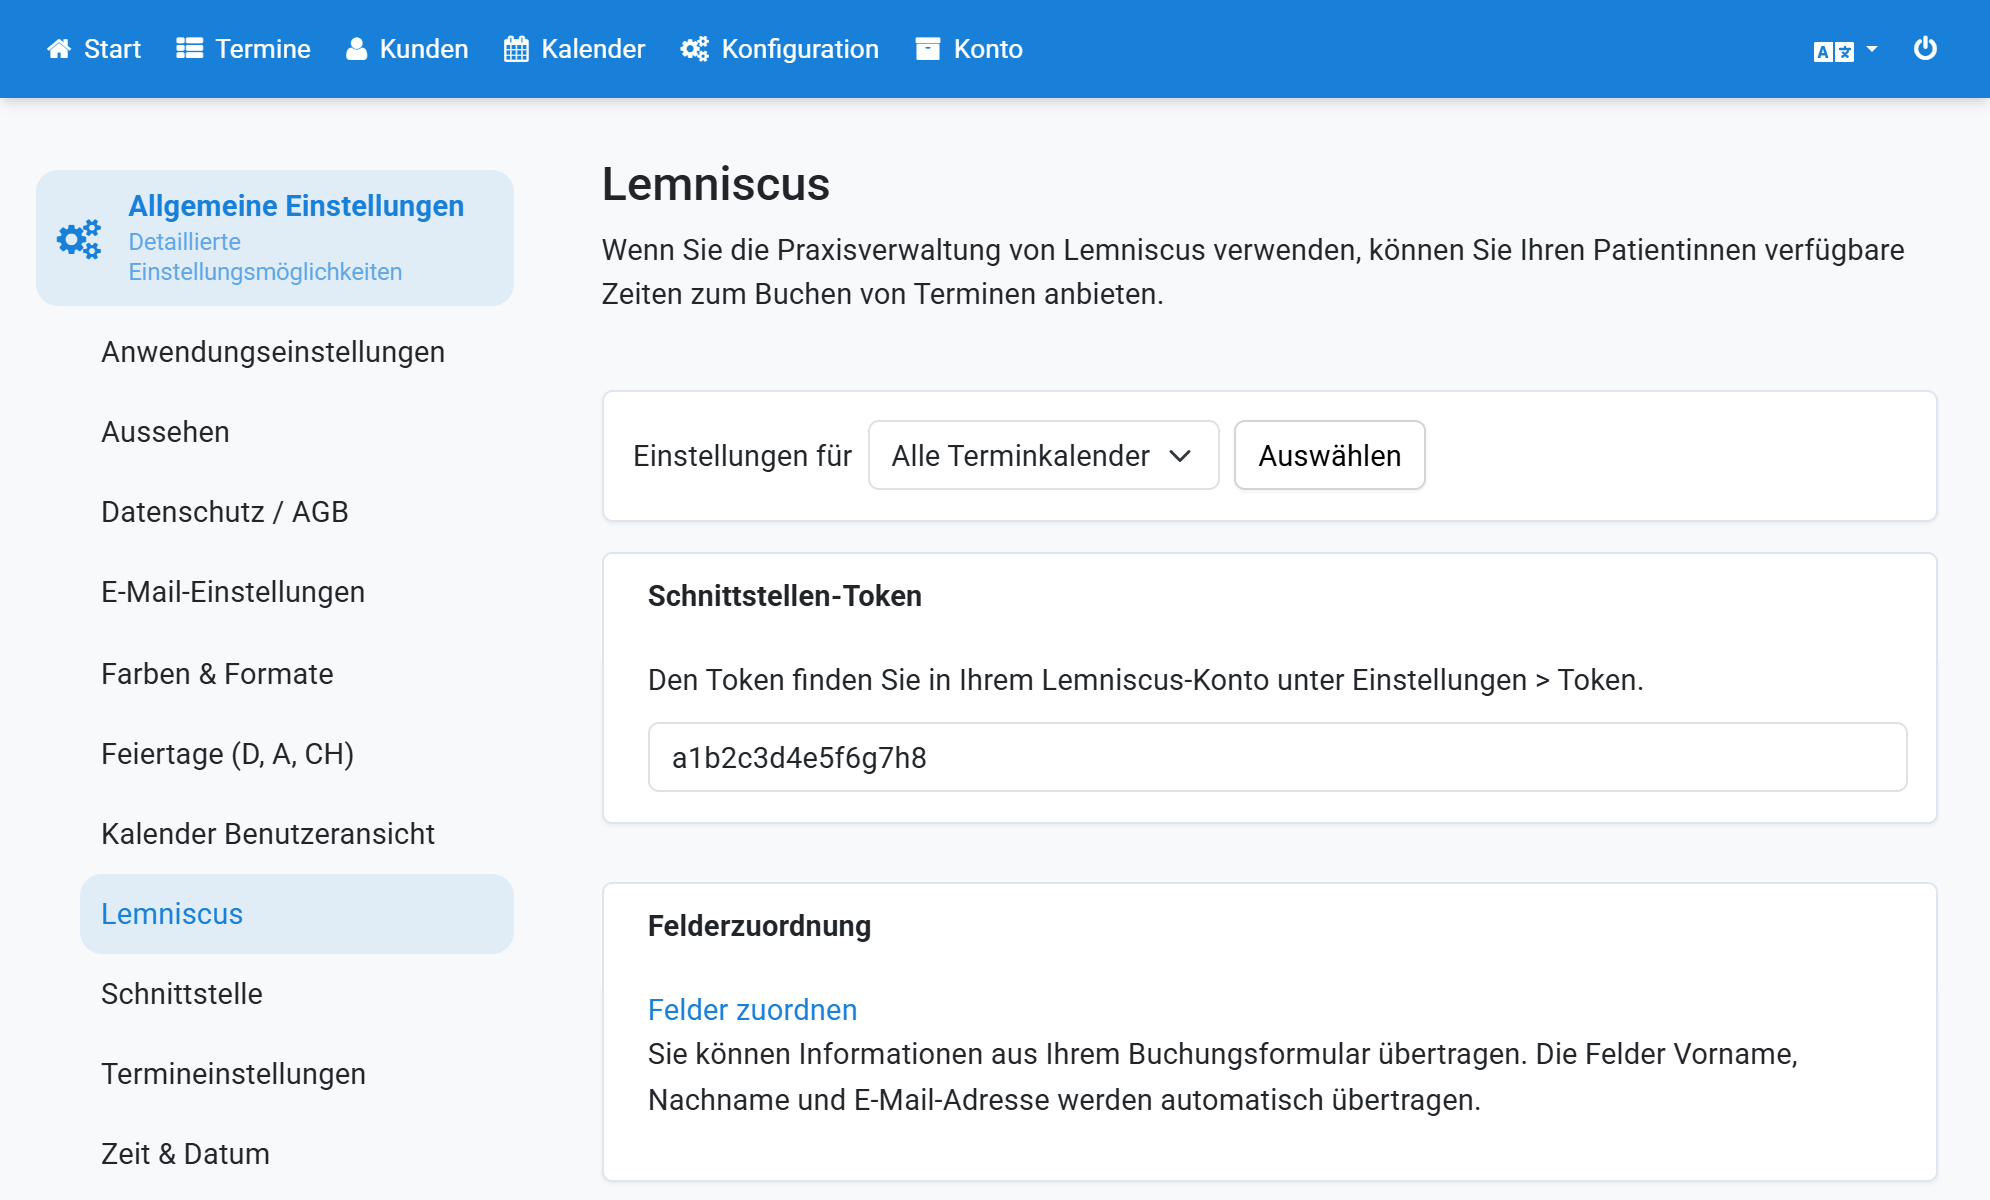Click the Schnittstellen-Token section title
The height and width of the screenshot is (1200, 1990).
coord(785,596)
